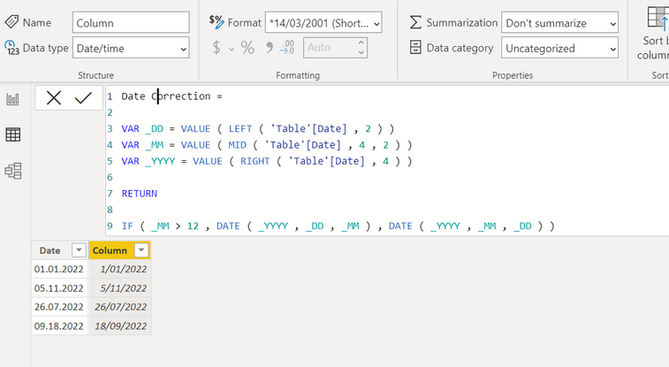Open the currency symbol dropdown arrow
669x367 pixels.
coord(231,49)
